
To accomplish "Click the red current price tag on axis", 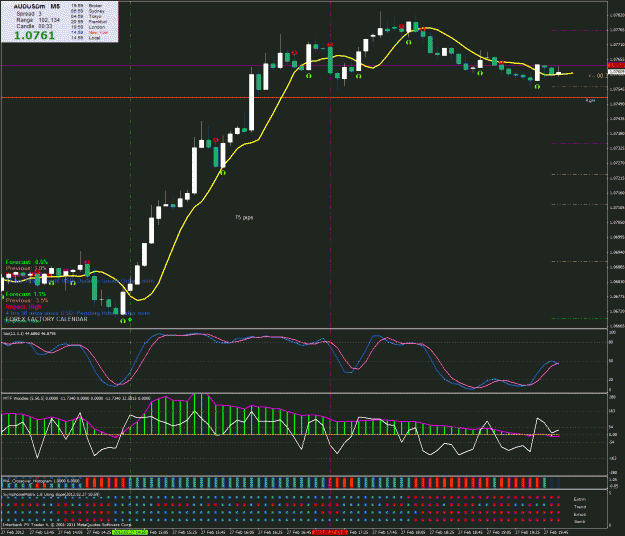I will pos(617,65).
